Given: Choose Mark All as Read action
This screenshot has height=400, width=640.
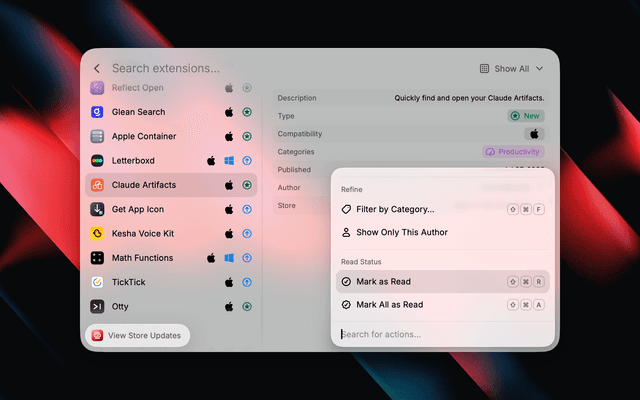Looking at the screenshot, I should 442,304.
